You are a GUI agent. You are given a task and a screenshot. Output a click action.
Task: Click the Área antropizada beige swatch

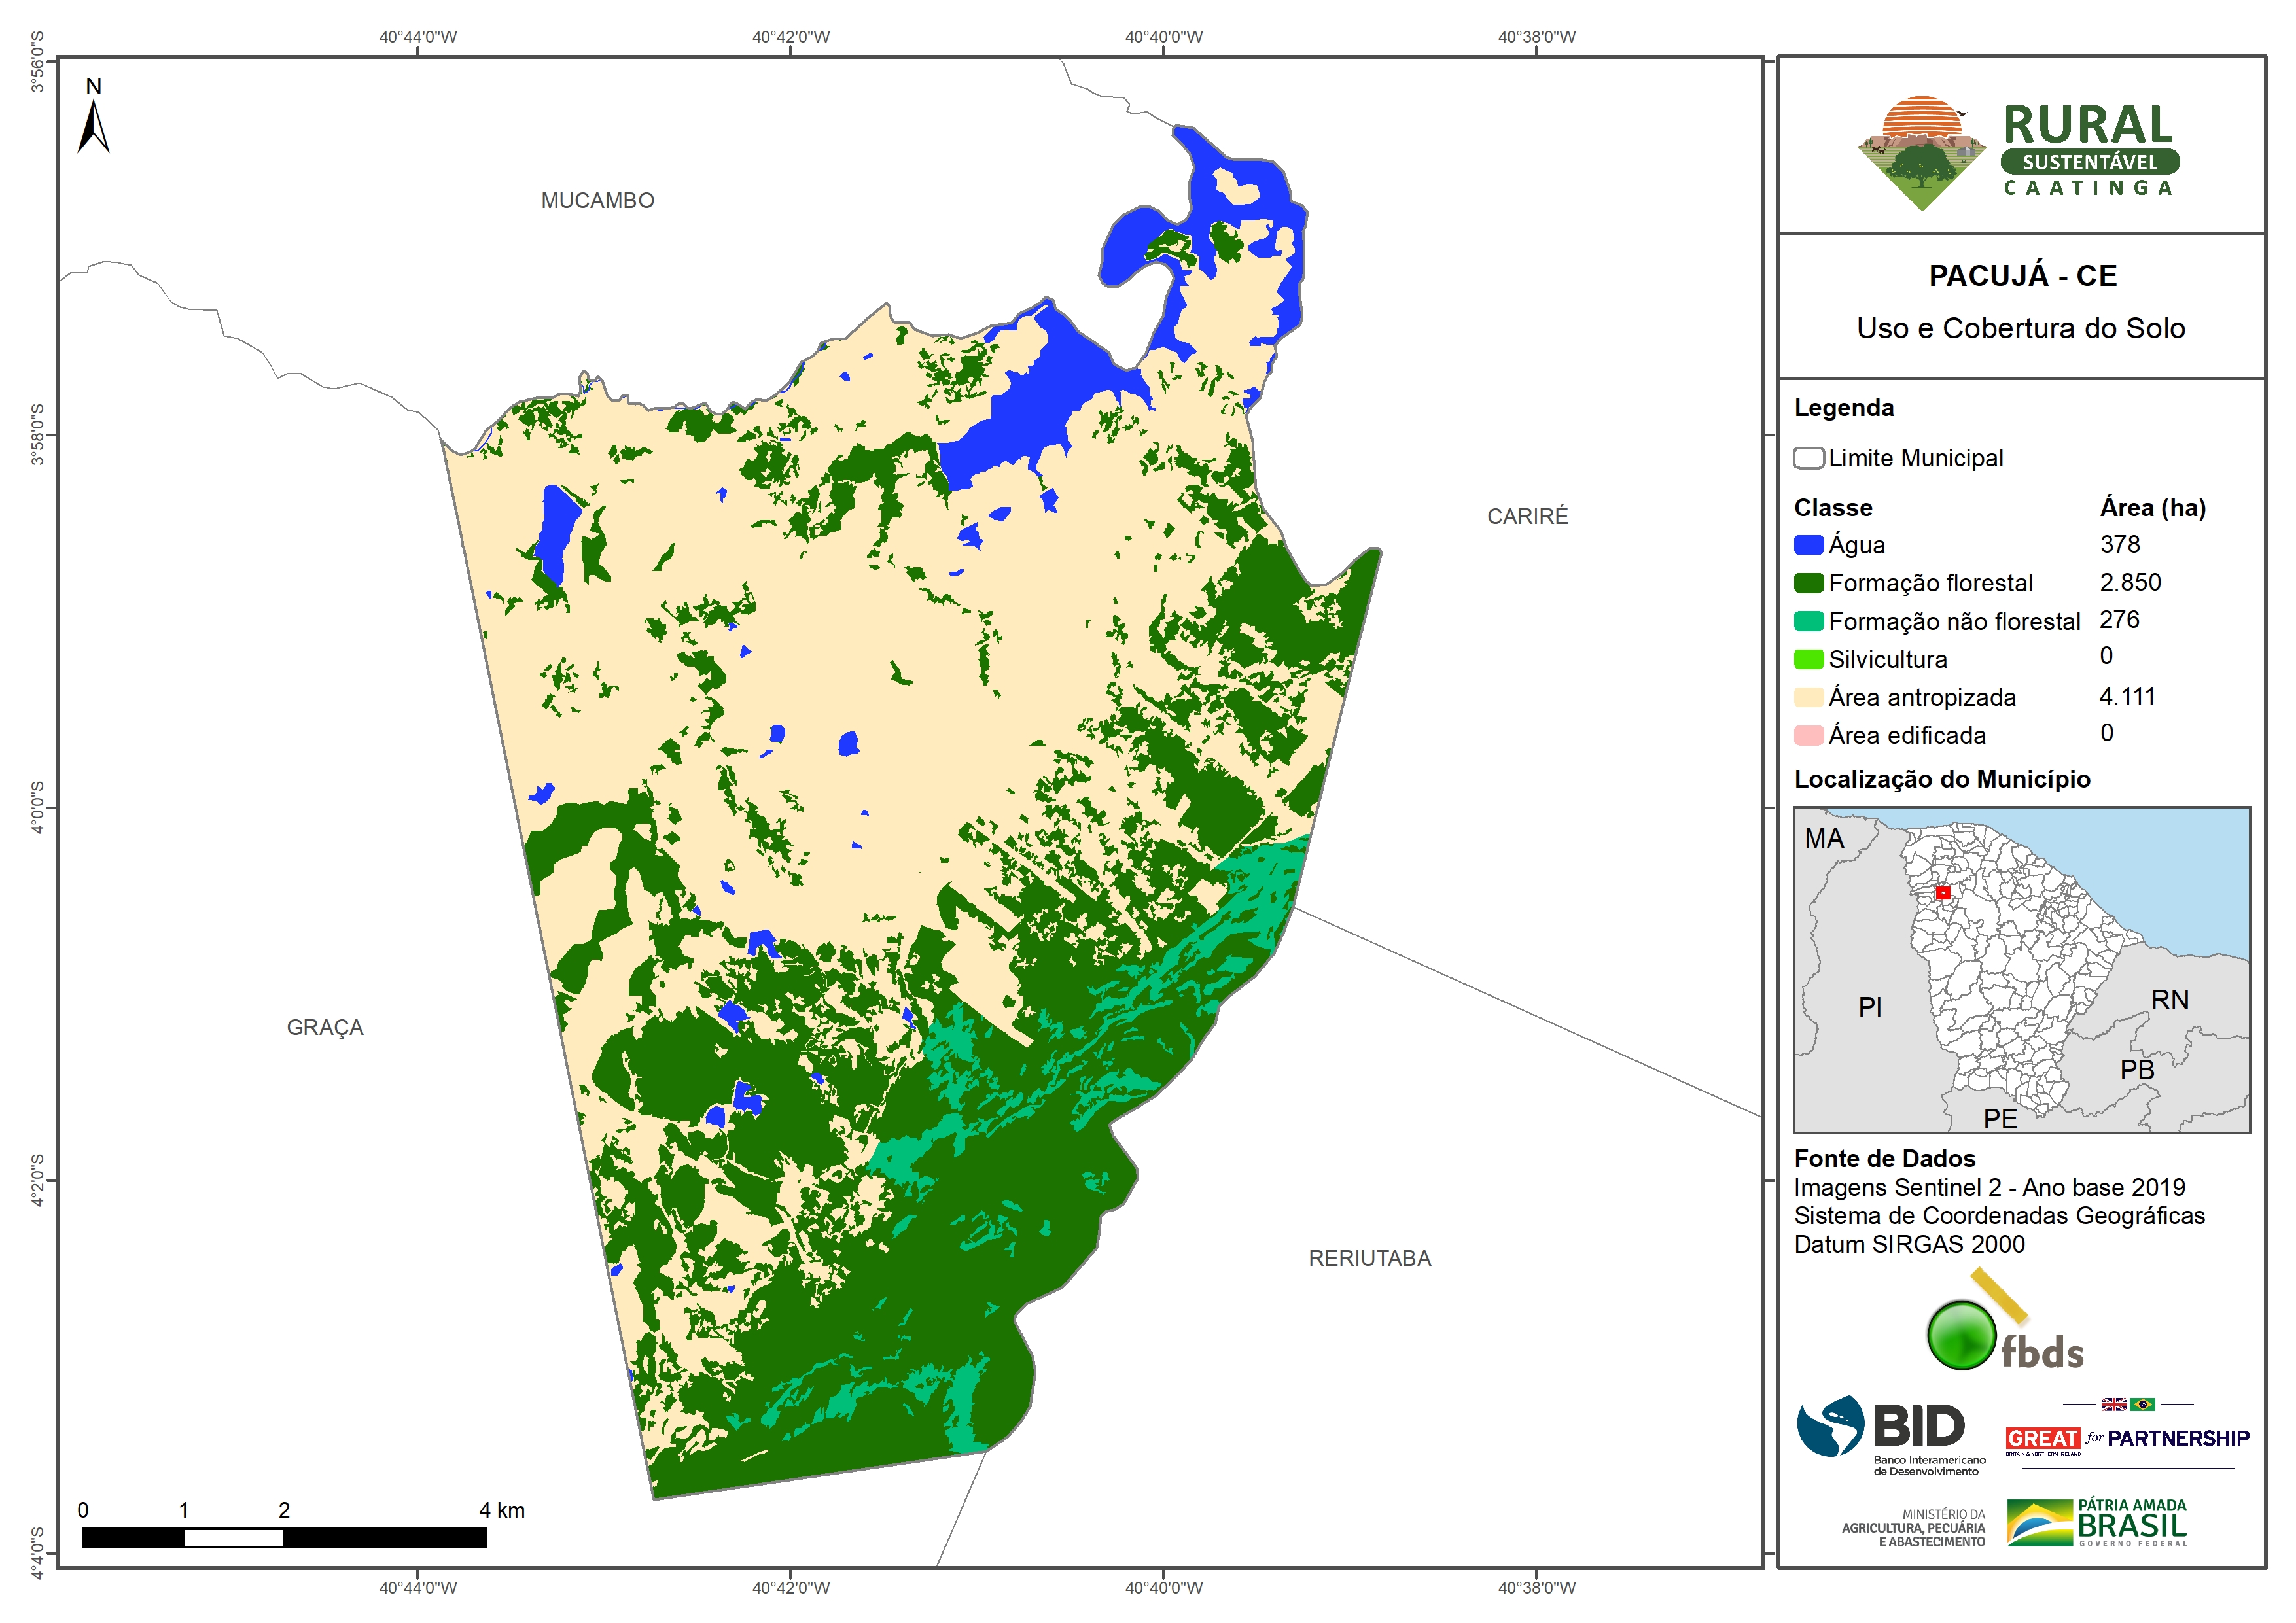tap(1808, 697)
